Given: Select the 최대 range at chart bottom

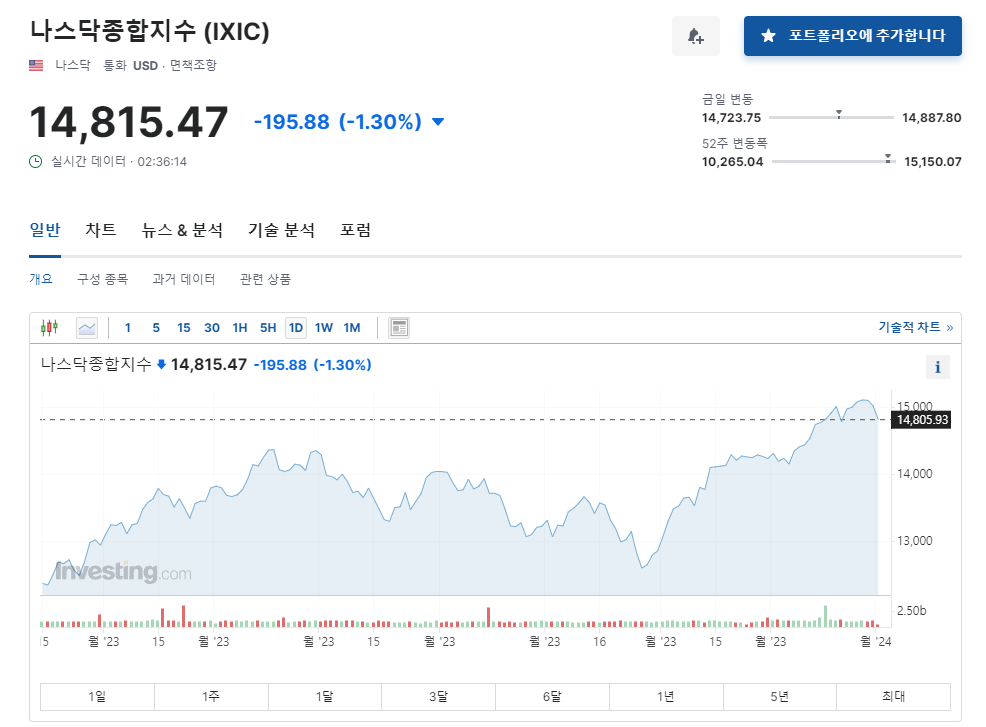Looking at the screenshot, I should (x=893, y=696).
